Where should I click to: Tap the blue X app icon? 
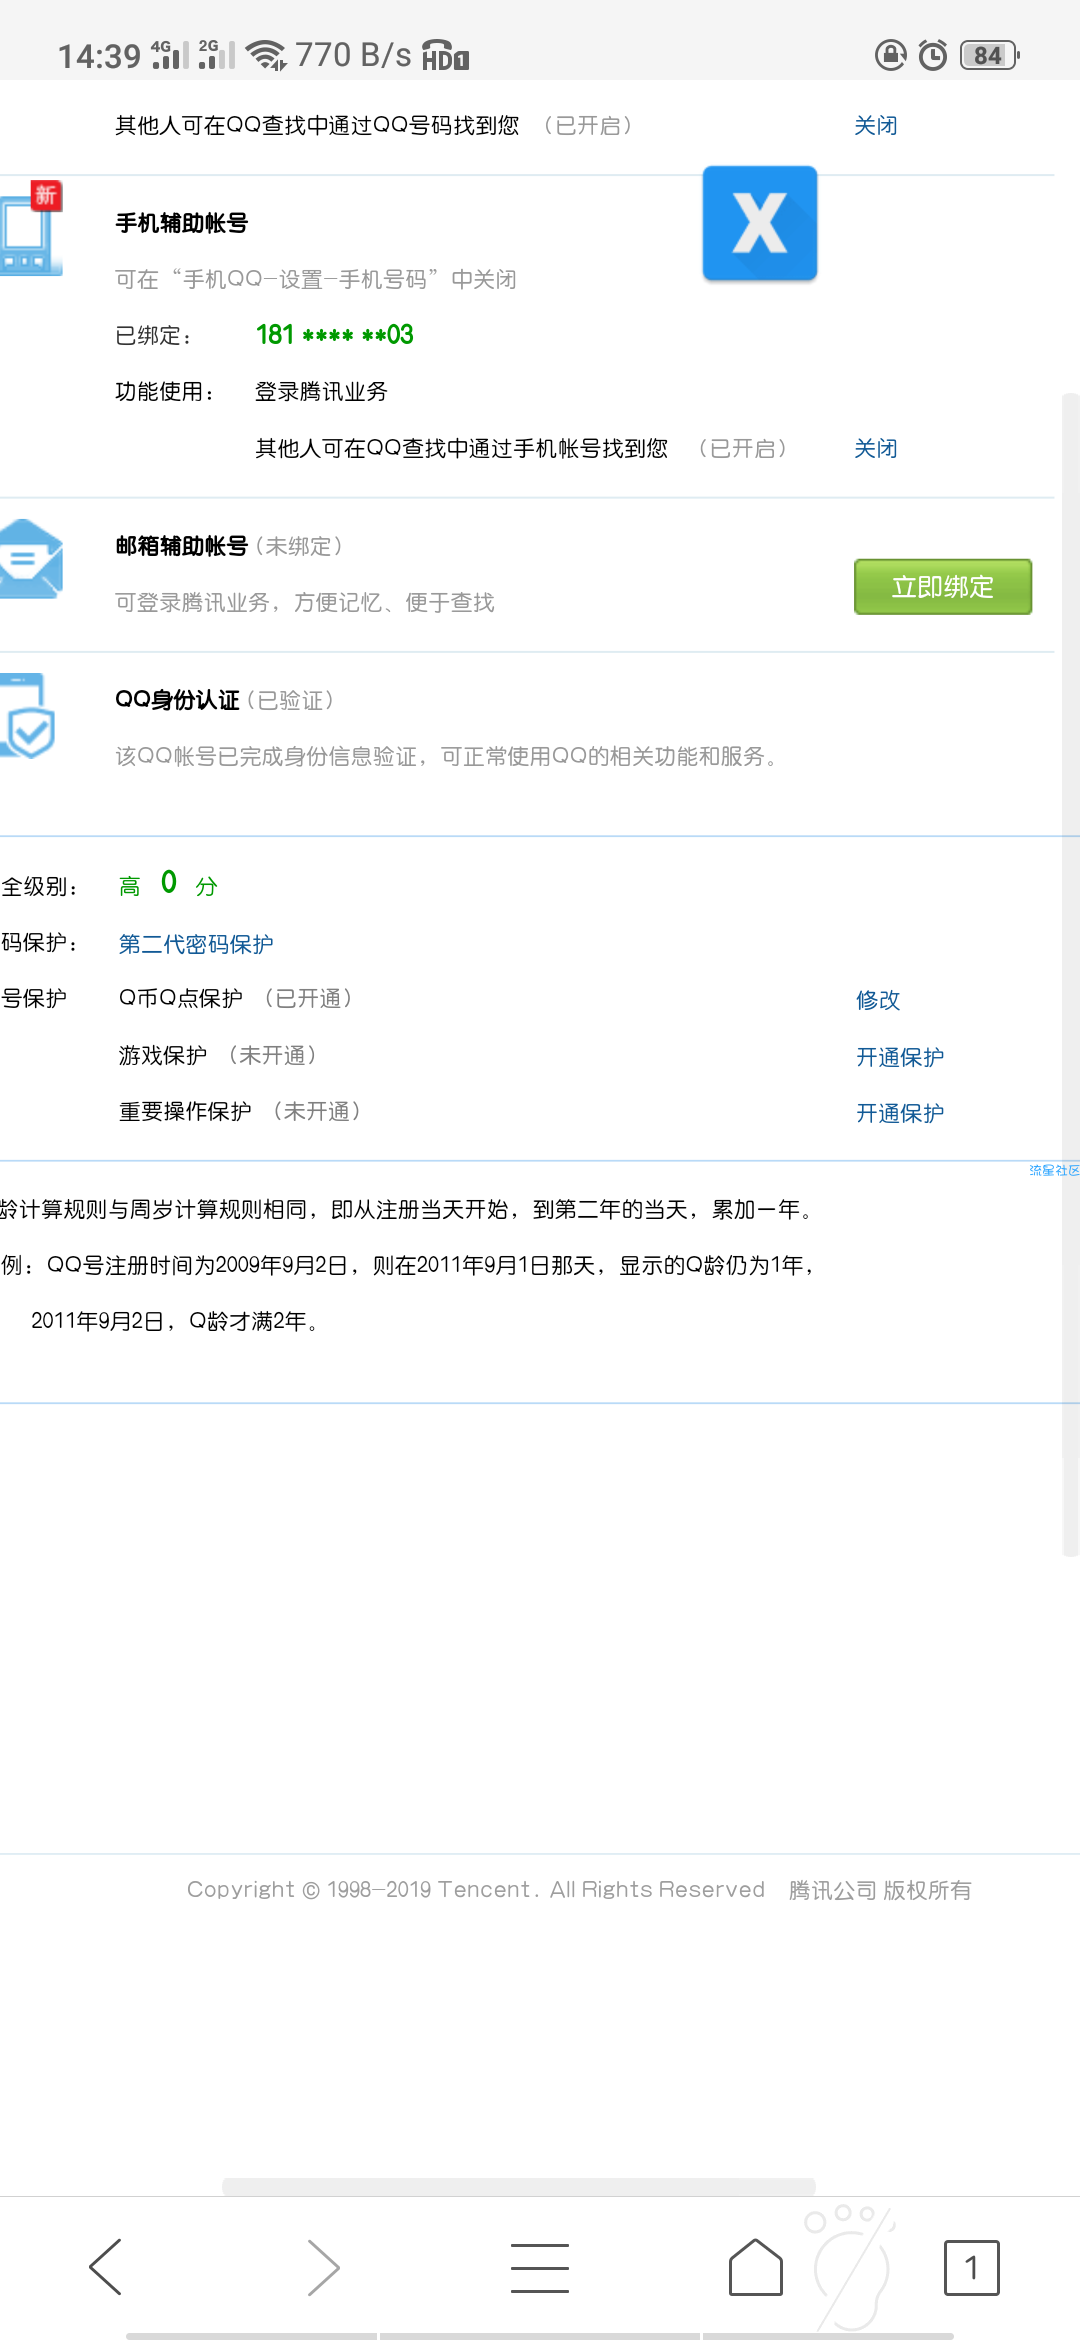click(760, 223)
